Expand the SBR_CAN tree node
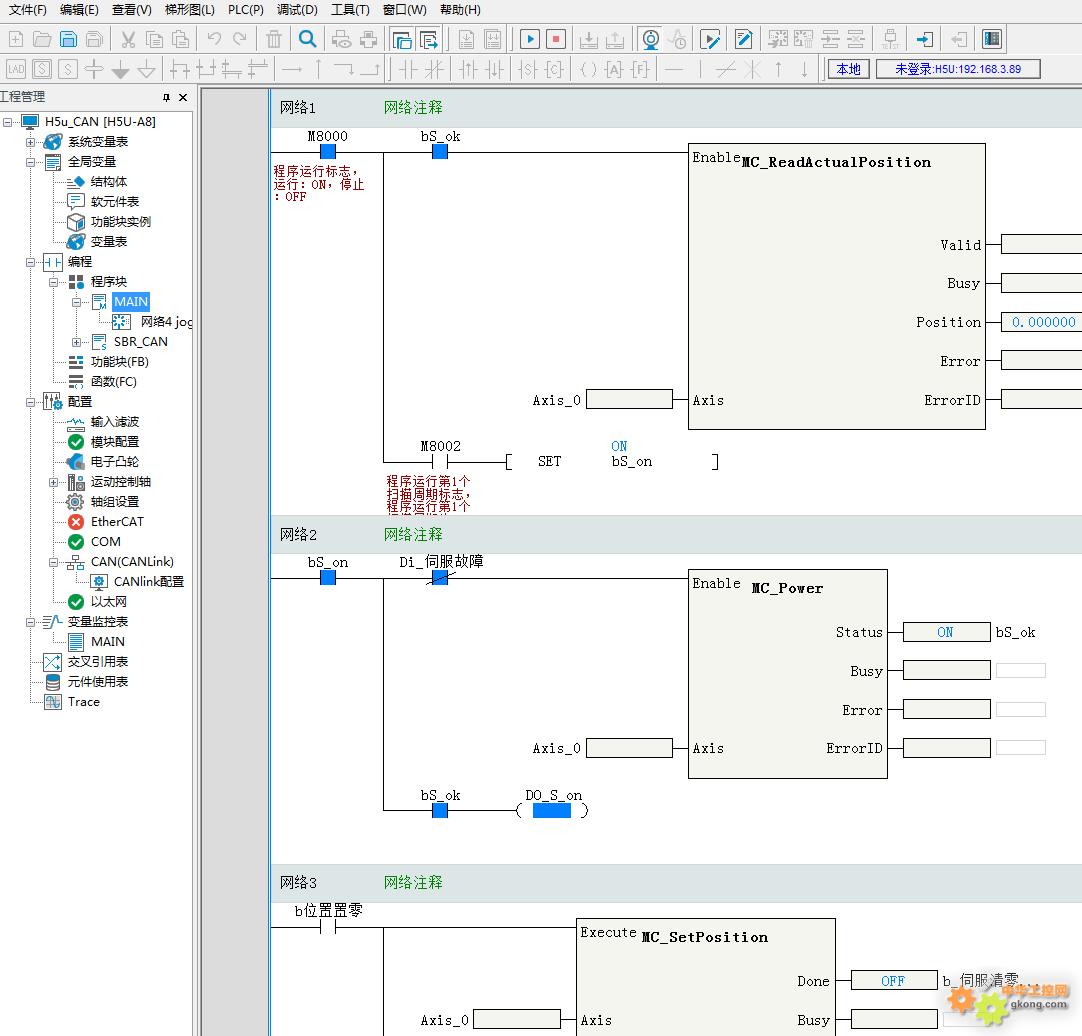Image resolution: width=1082 pixels, height=1036 pixels. tap(76, 342)
